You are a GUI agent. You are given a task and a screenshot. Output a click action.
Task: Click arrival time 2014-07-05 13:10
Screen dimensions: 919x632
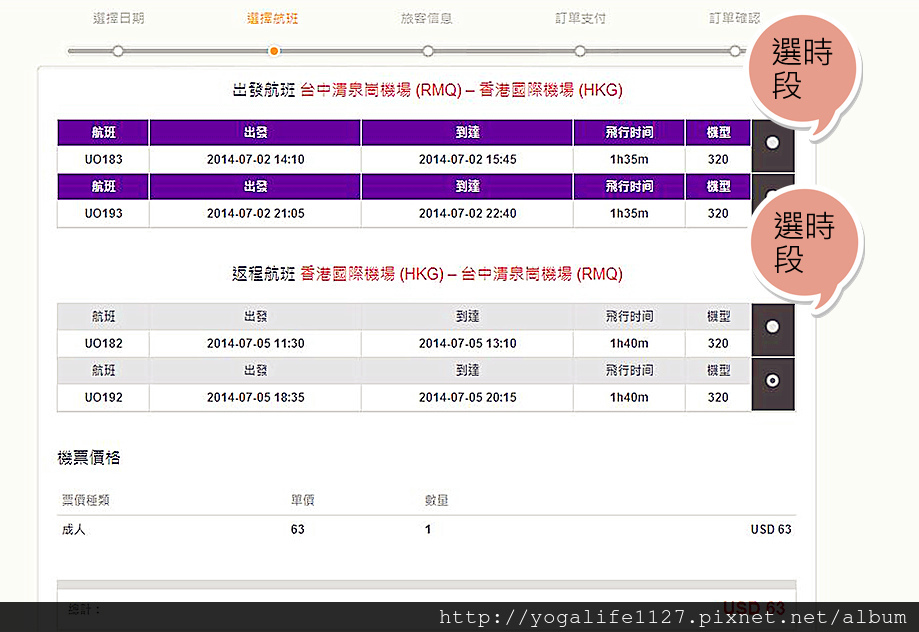(468, 344)
